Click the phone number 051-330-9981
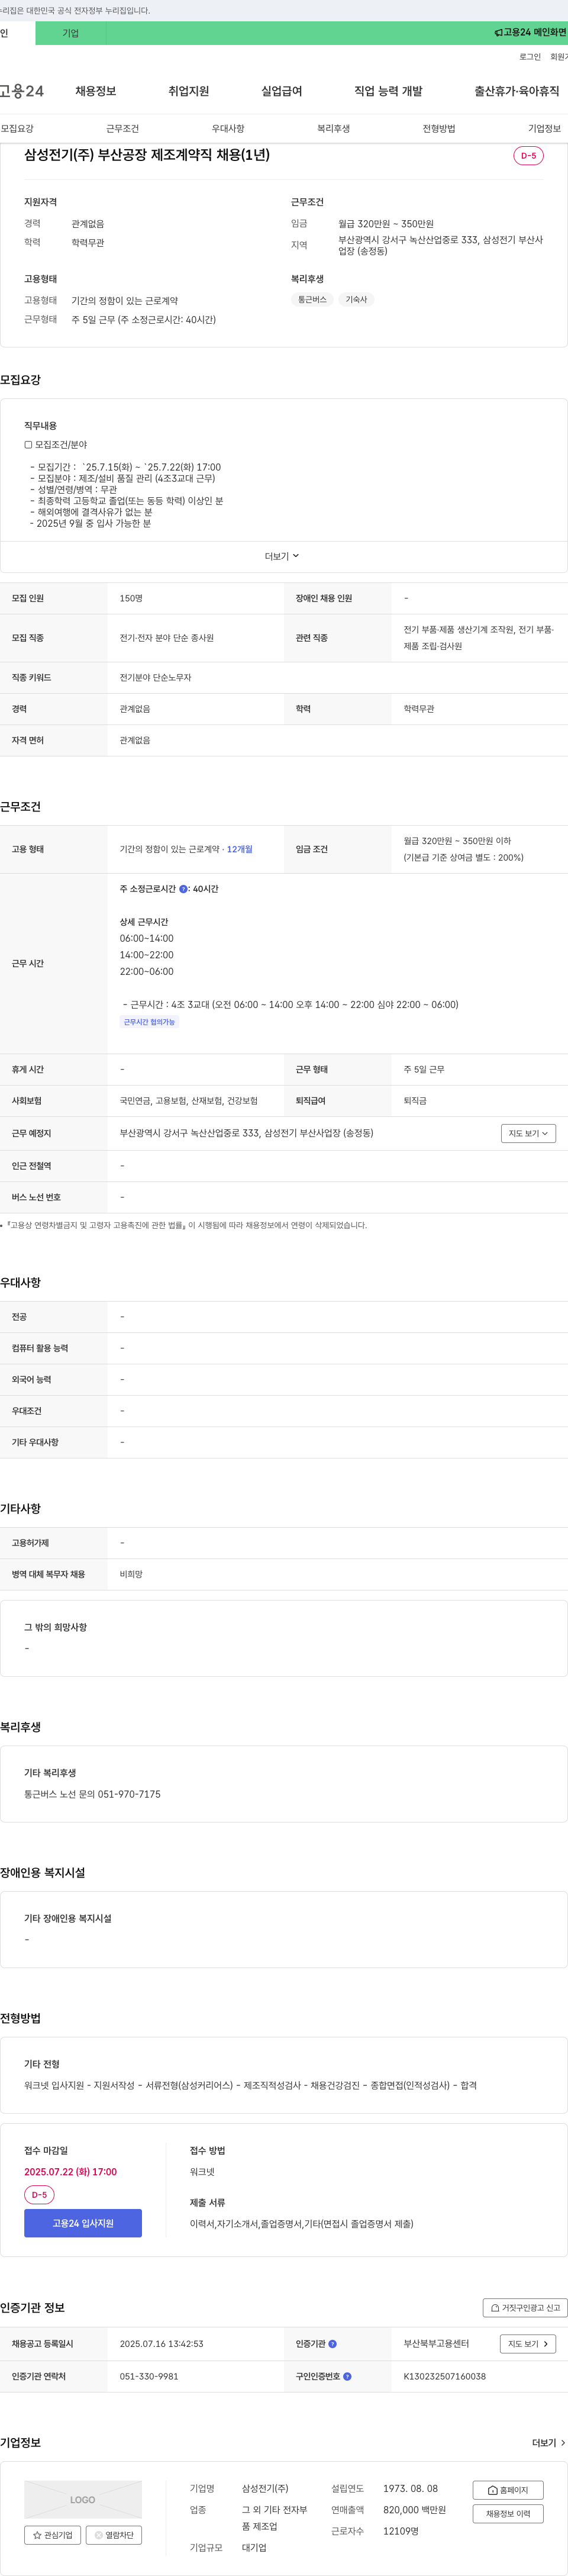This screenshot has width=568, height=2576. click(x=149, y=2376)
